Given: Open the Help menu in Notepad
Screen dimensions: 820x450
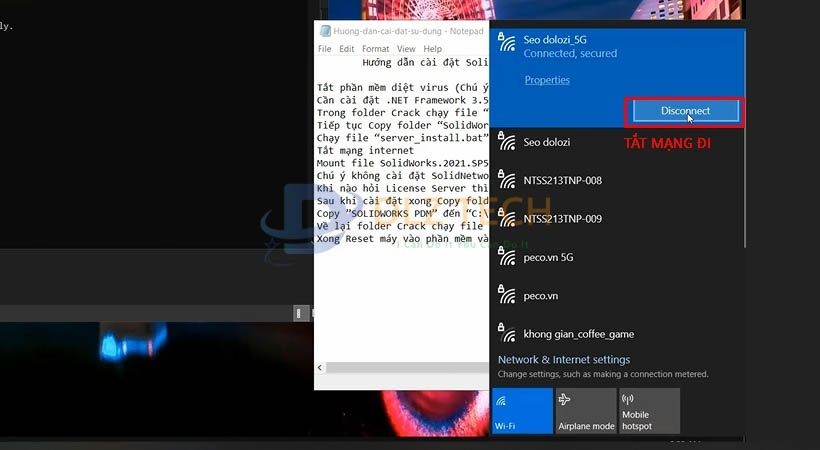Looking at the screenshot, I should (x=432, y=49).
